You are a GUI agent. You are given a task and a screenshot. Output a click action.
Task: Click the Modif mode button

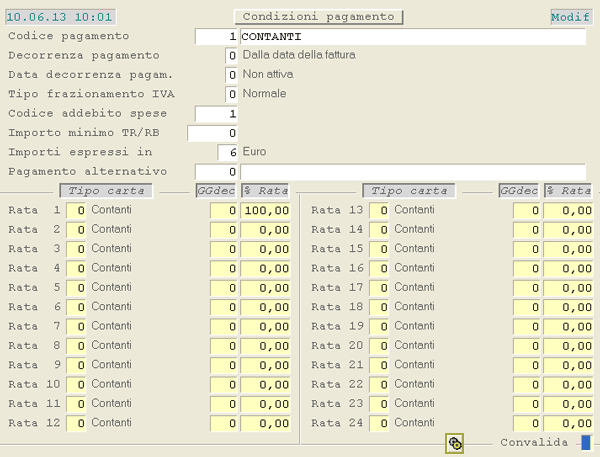point(571,17)
